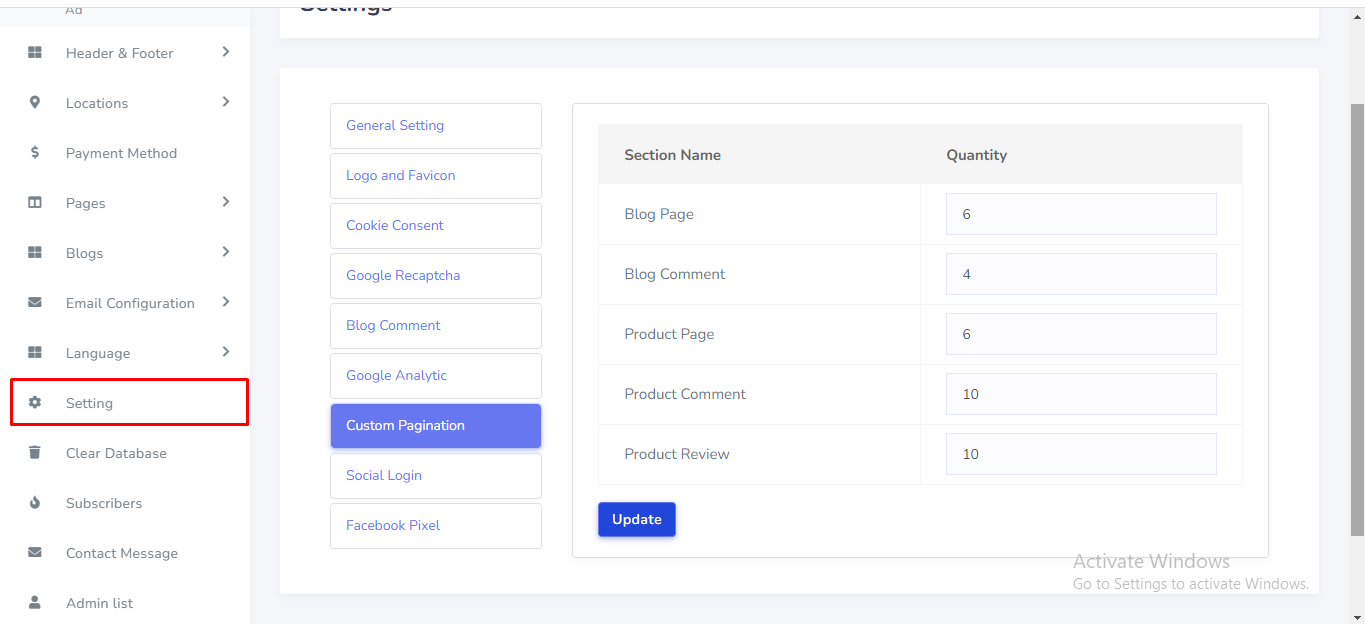
Task: Click the Contact Message envelope icon
Action: (35, 553)
